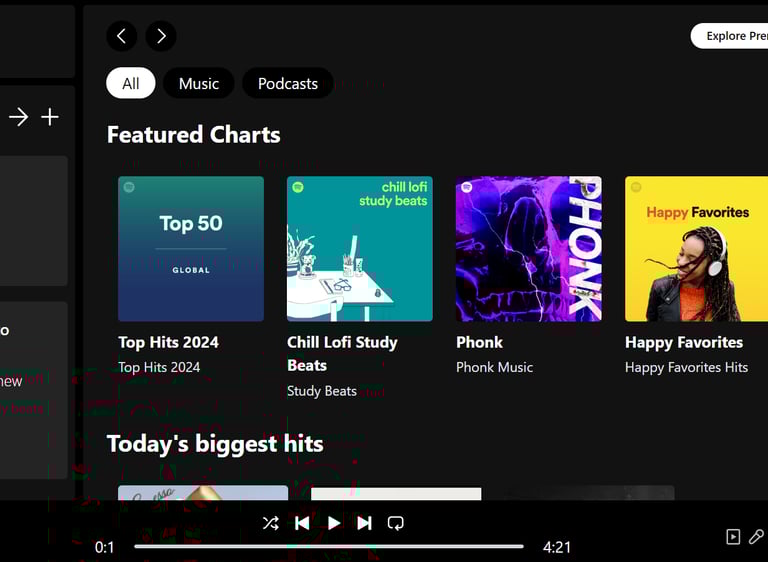Viewport: 768px width, 562px height.
Task: Toggle shuffle playback
Action: click(x=270, y=523)
